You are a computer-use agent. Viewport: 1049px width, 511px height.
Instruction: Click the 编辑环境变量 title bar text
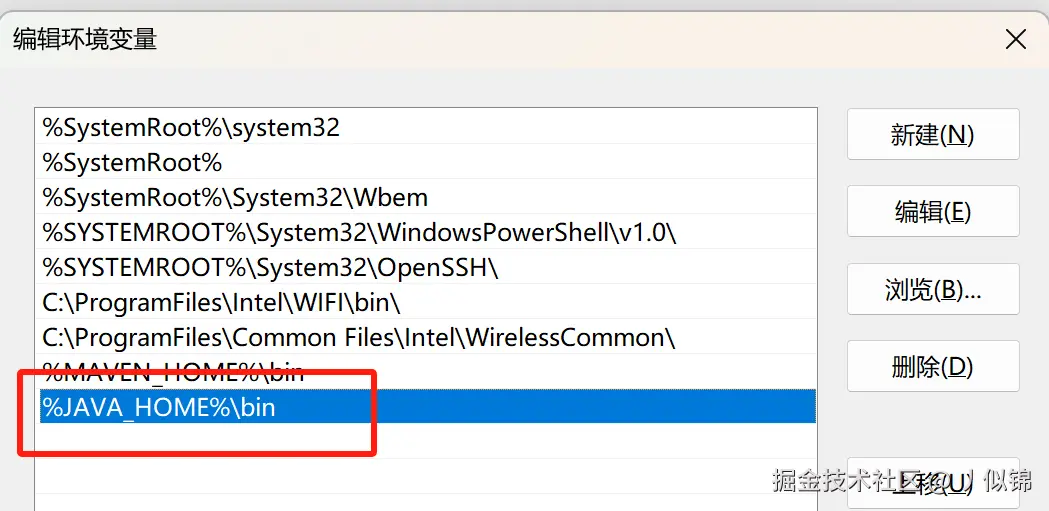click(x=85, y=40)
